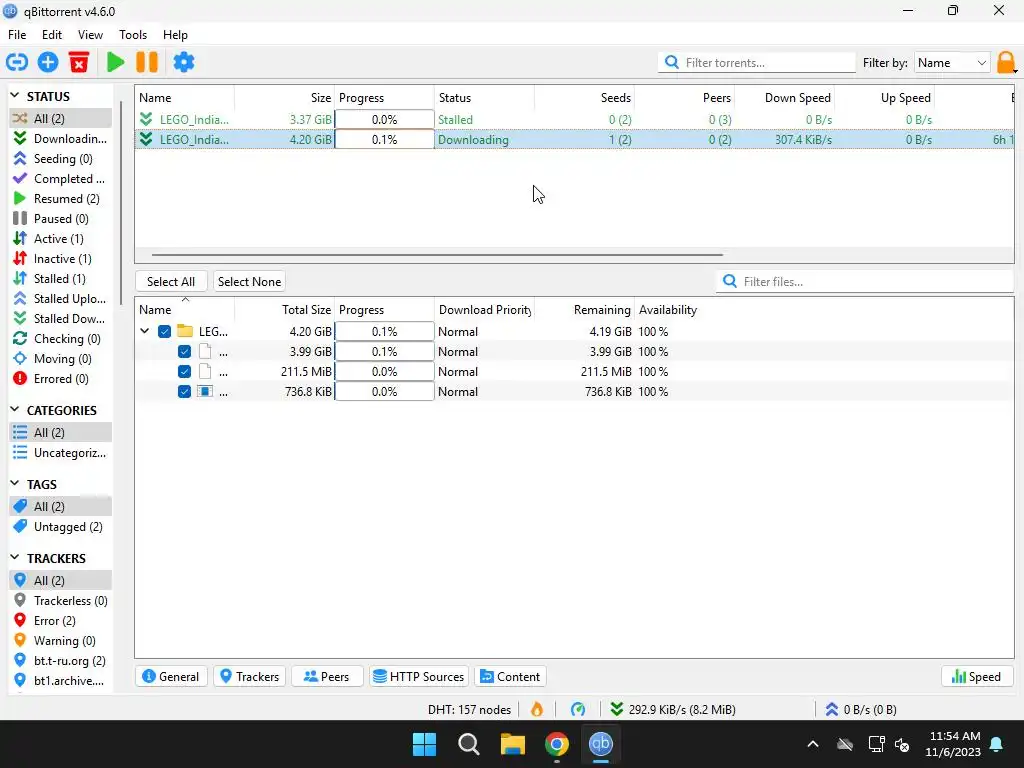This screenshot has height=768, width=1024.
Task: Select the Stalled (1) status filter
Action: pyautogui.click(x=60, y=279)
